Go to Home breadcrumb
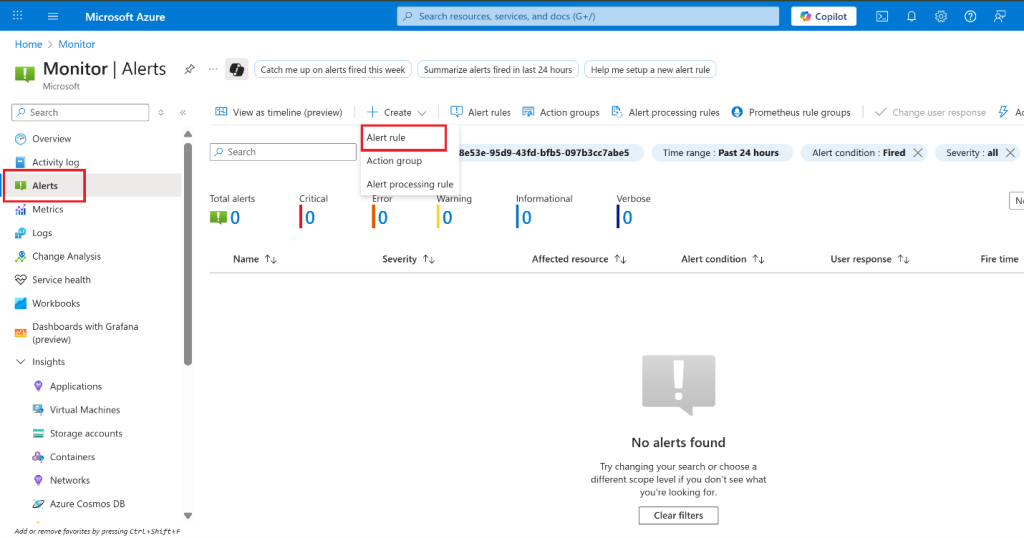This screenshot has height=538, width=1024. (x=28, y=44)
